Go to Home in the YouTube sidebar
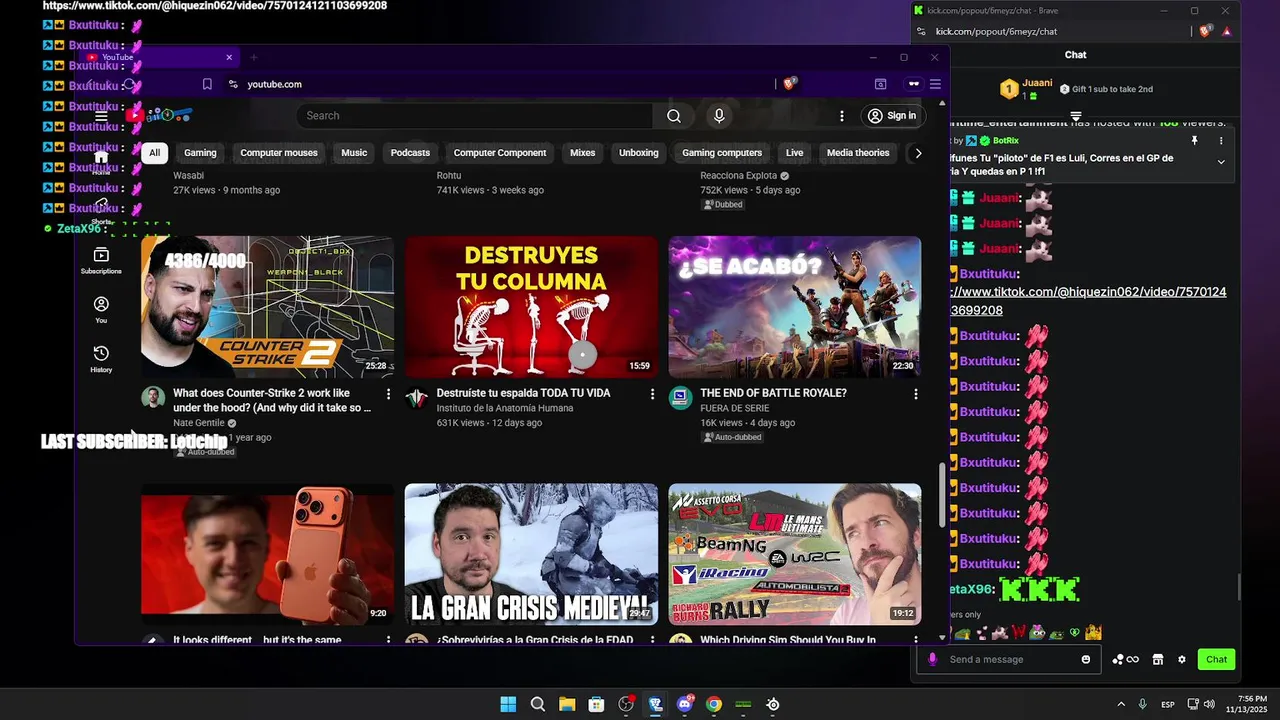 coord(101,162)
